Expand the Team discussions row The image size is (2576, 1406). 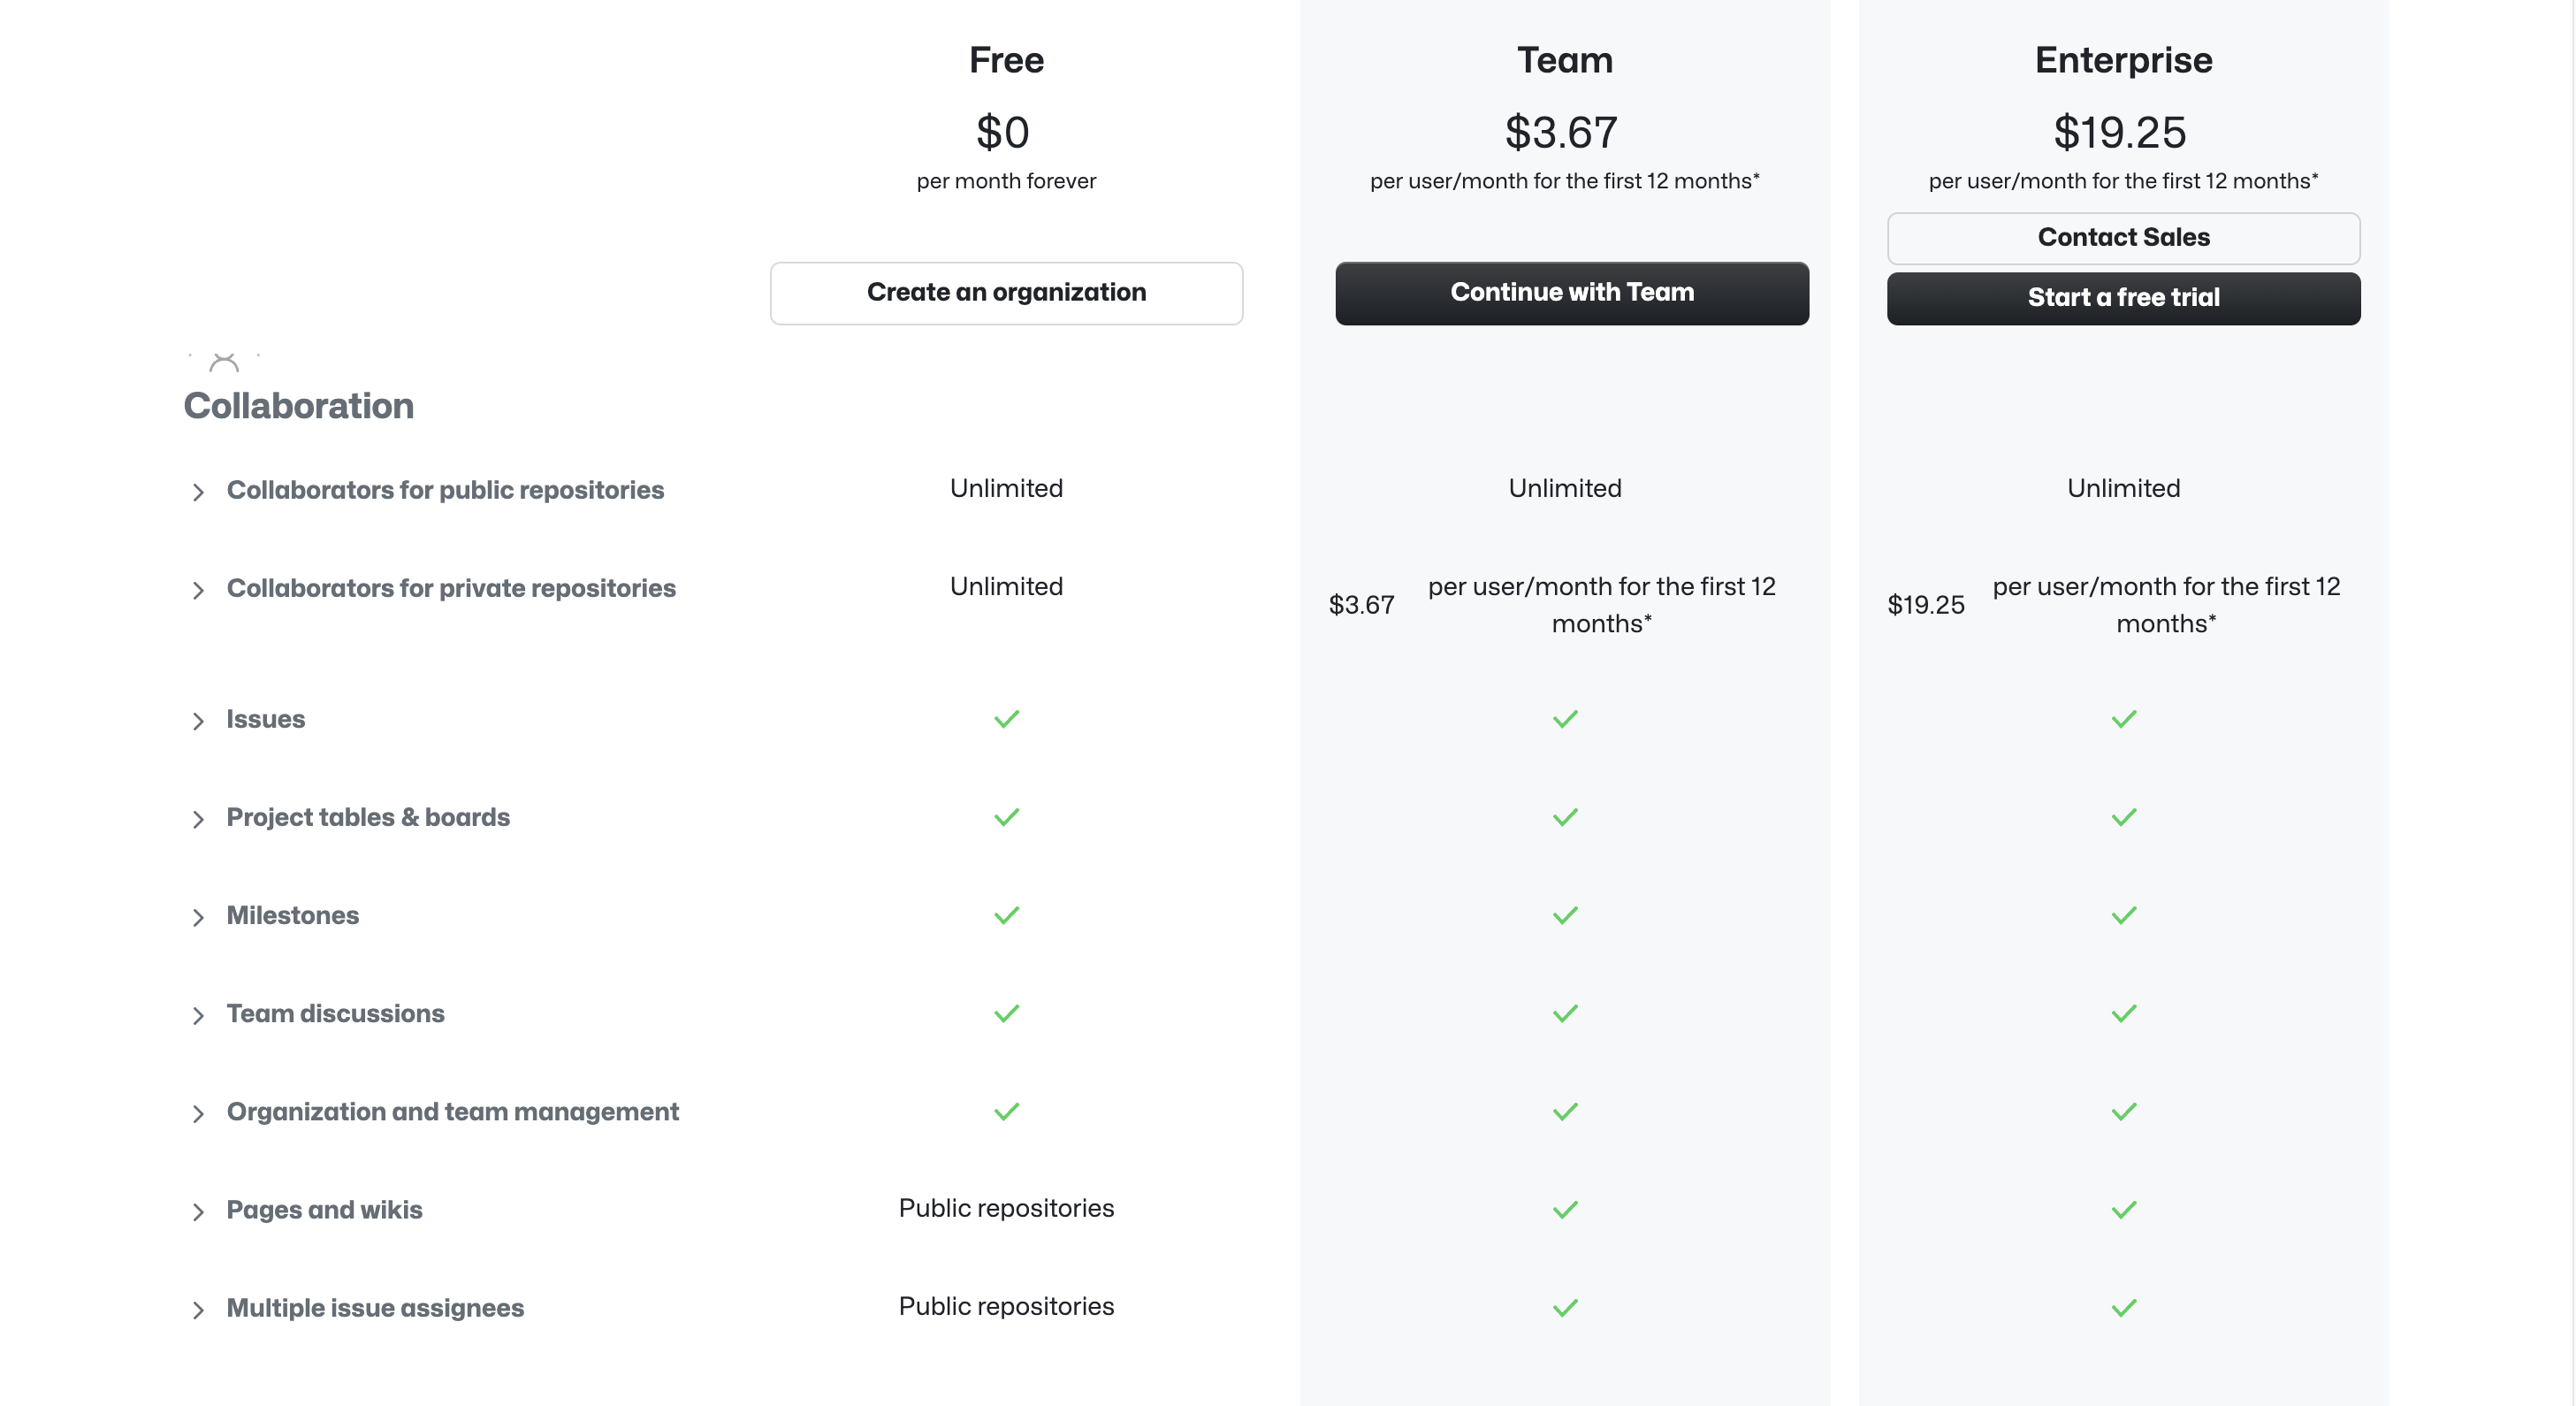(x=199, y=1013)
